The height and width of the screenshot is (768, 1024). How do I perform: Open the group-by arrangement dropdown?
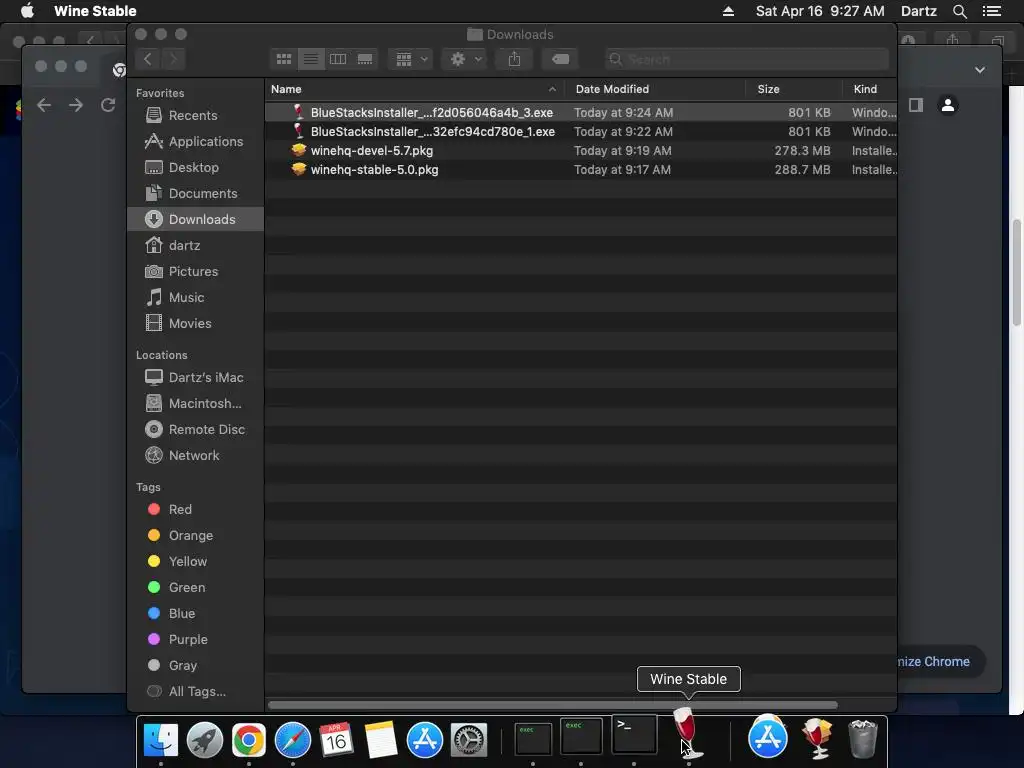410,59
